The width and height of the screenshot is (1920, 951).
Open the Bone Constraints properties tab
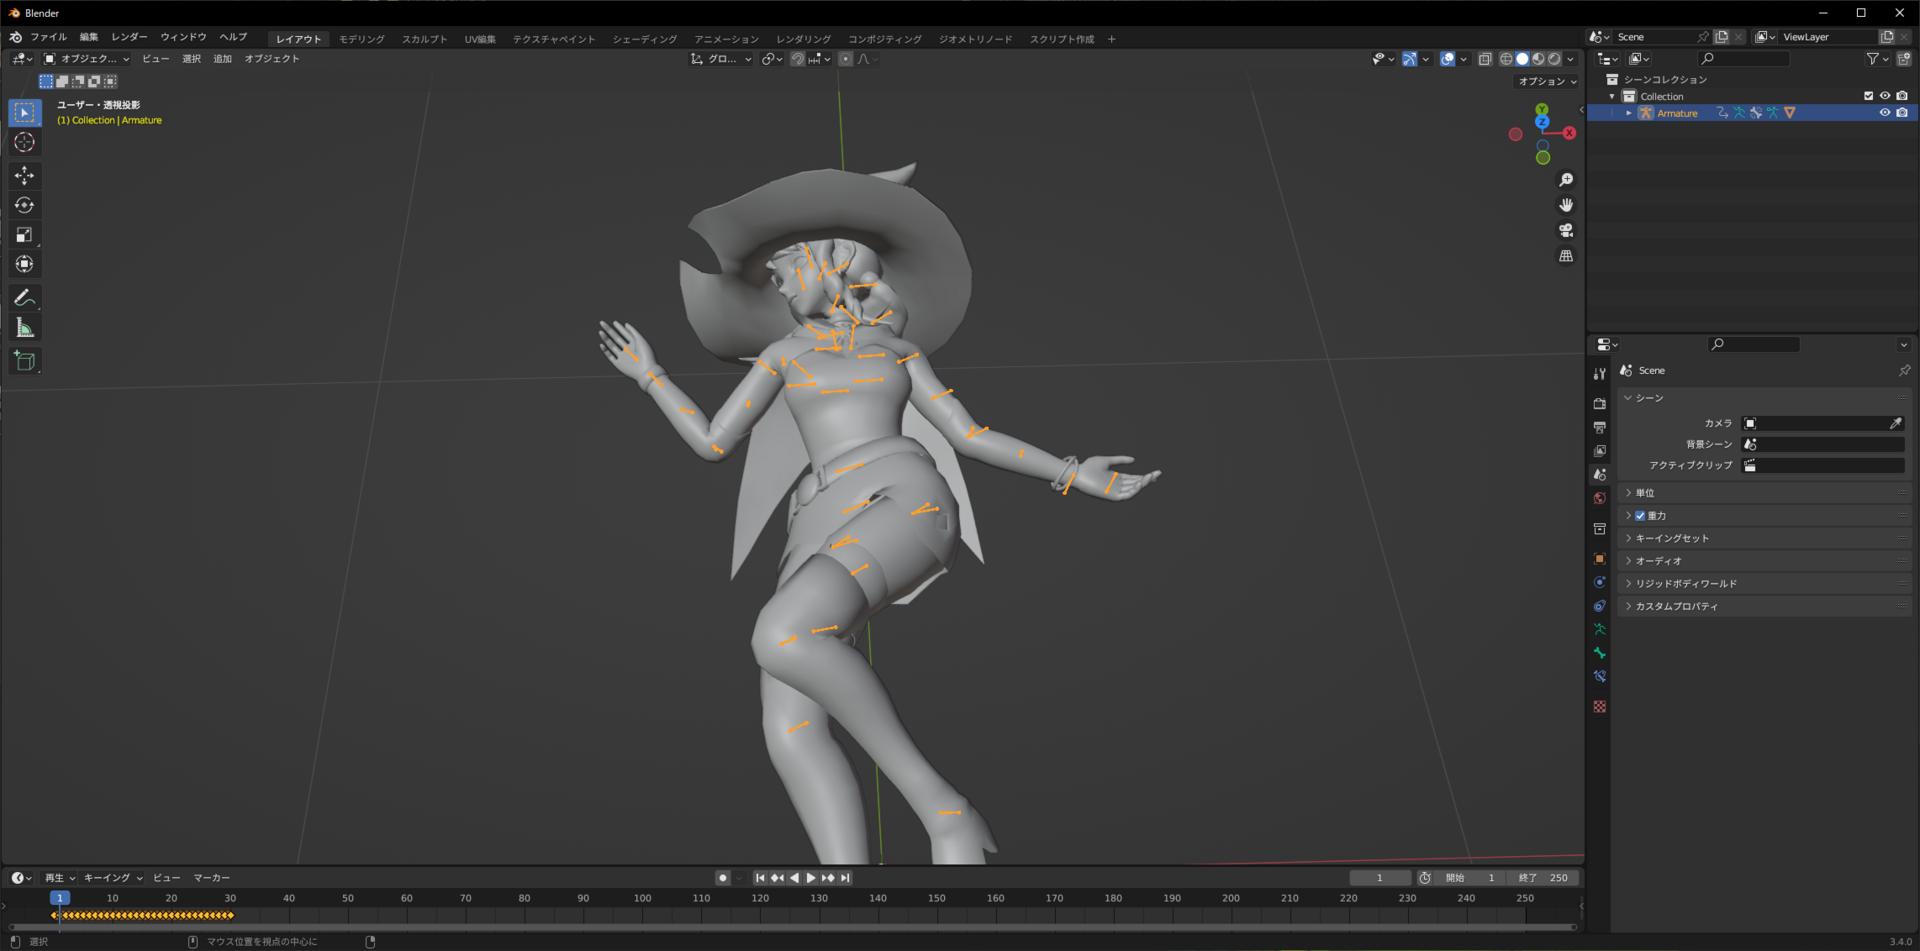[1600, 676]
